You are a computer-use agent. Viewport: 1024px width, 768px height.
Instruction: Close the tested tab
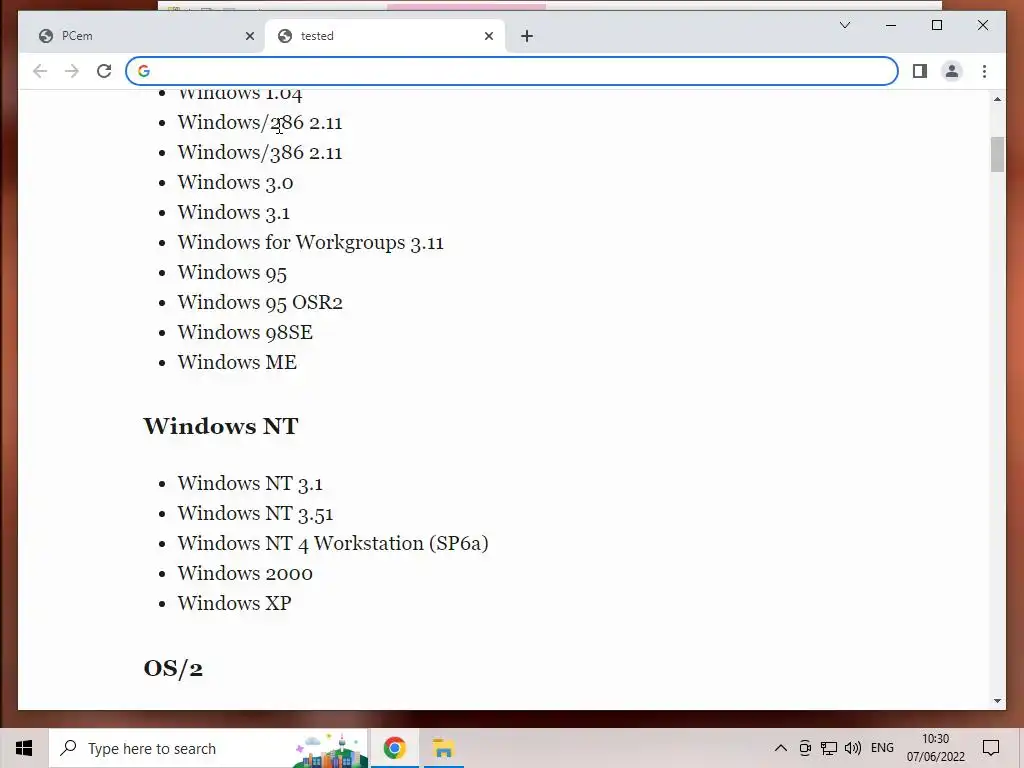[x=488, y=36]
